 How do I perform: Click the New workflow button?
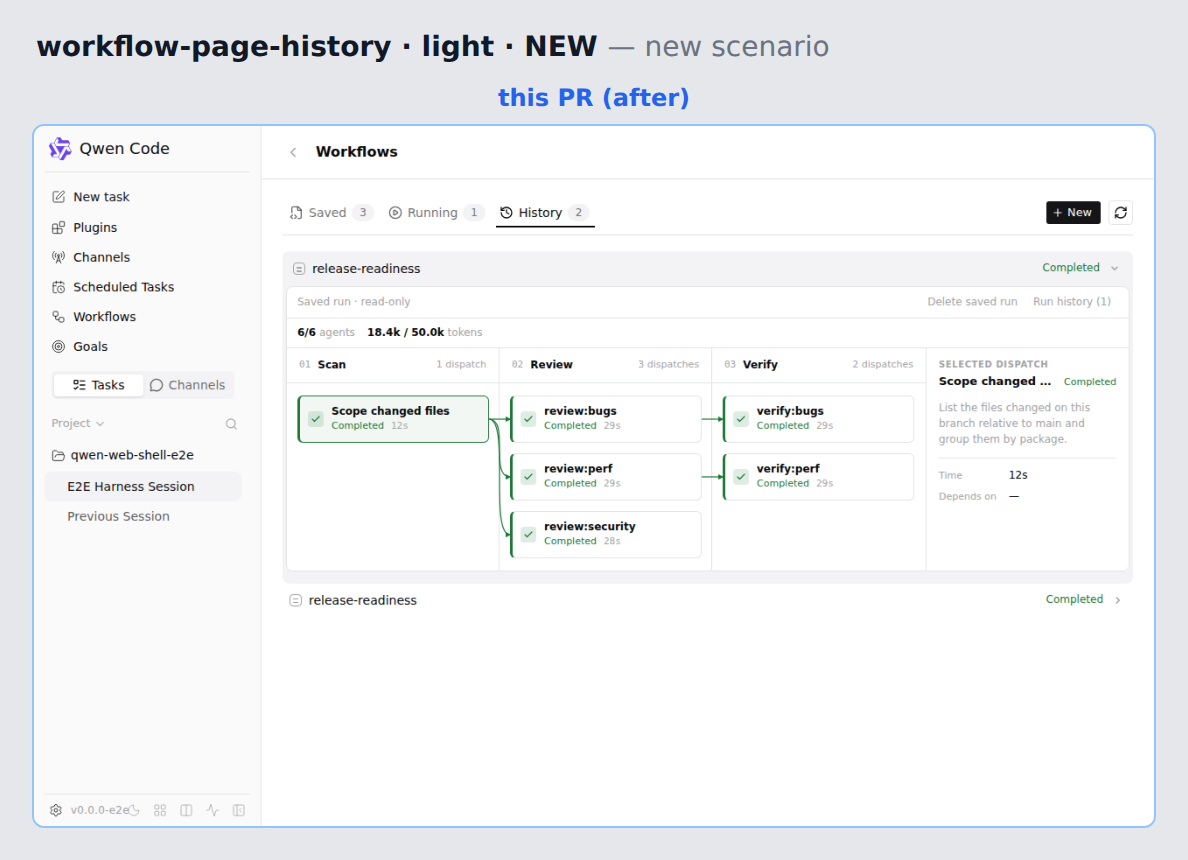tap(1073, 213)
